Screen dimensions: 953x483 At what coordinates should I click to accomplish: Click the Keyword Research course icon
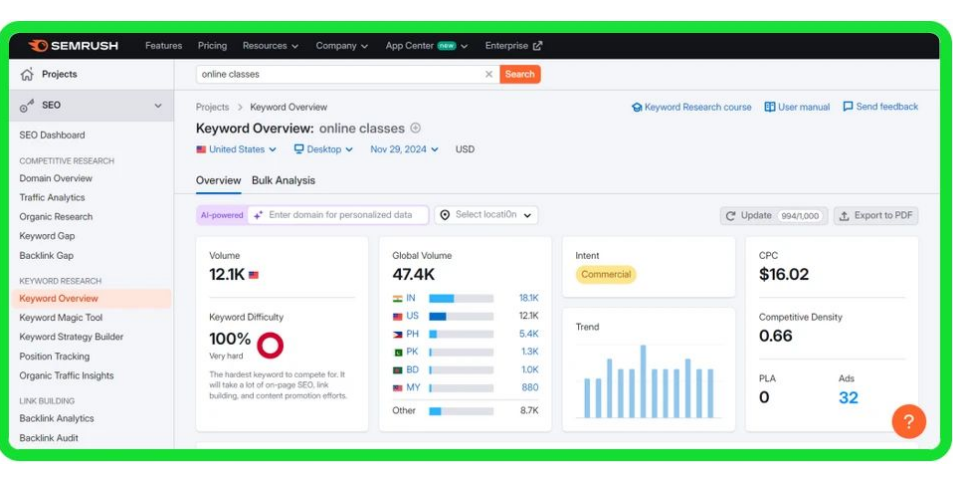[x=637, y=107]
